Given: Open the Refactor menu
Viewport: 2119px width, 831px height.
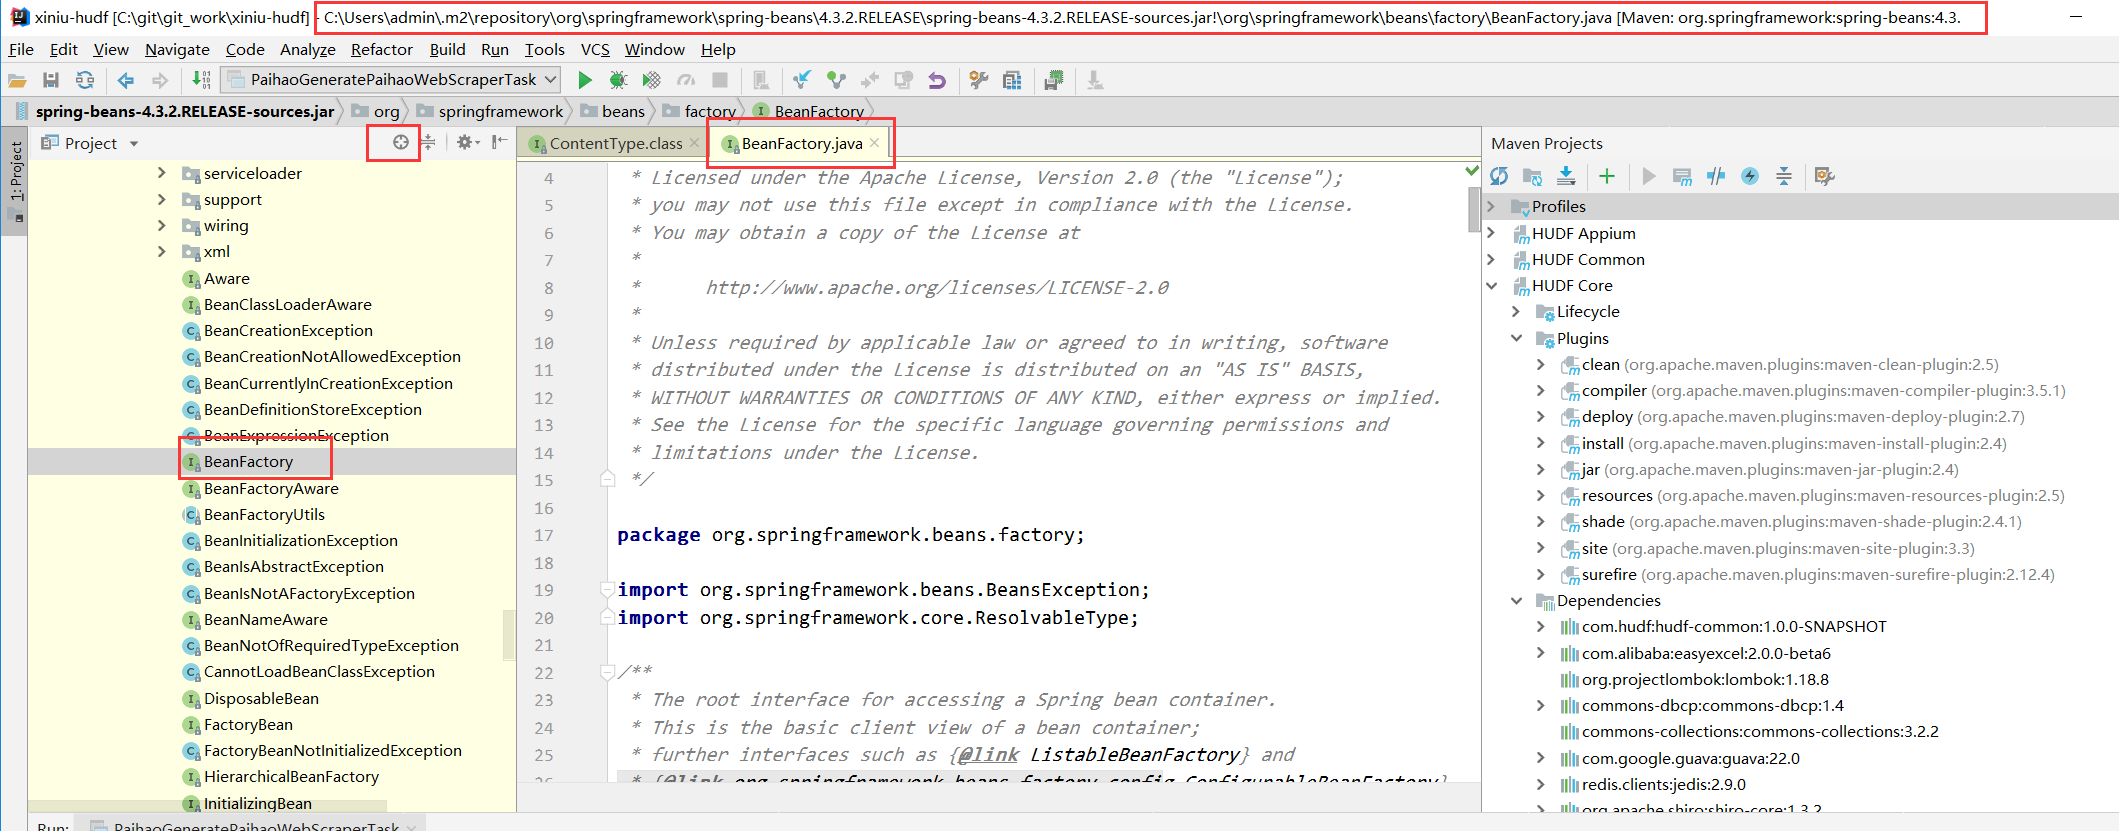Looking at the screenshot, I should 381,50.
